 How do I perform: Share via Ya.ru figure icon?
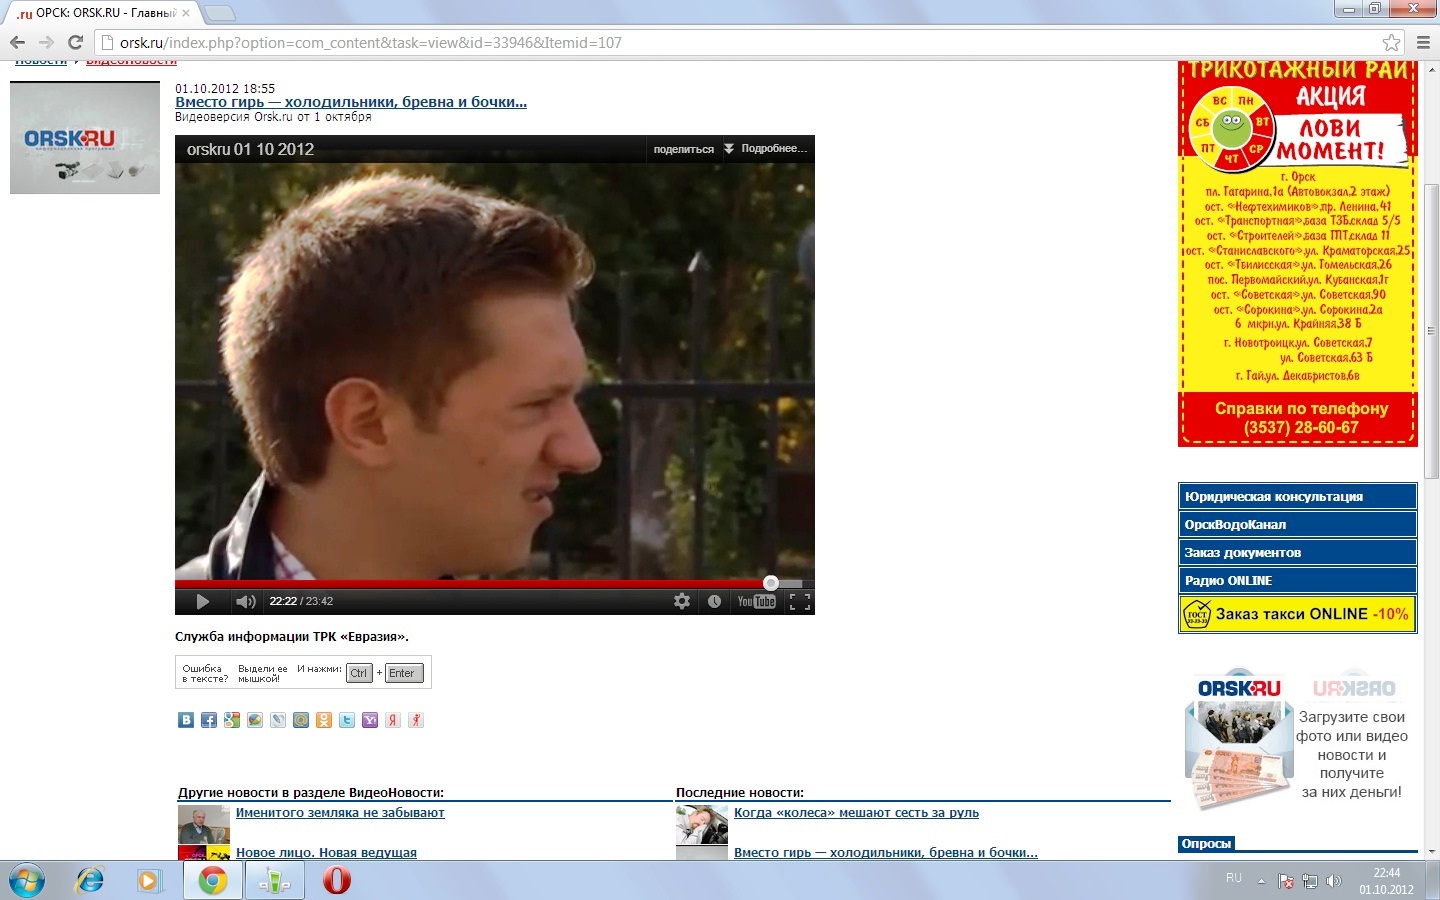(x=416, y=720)
